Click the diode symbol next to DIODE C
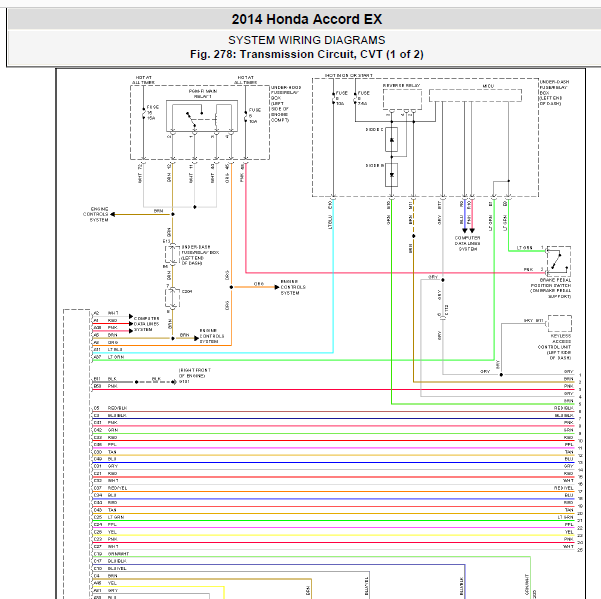 pyautogui.click(x=391, y=140)
